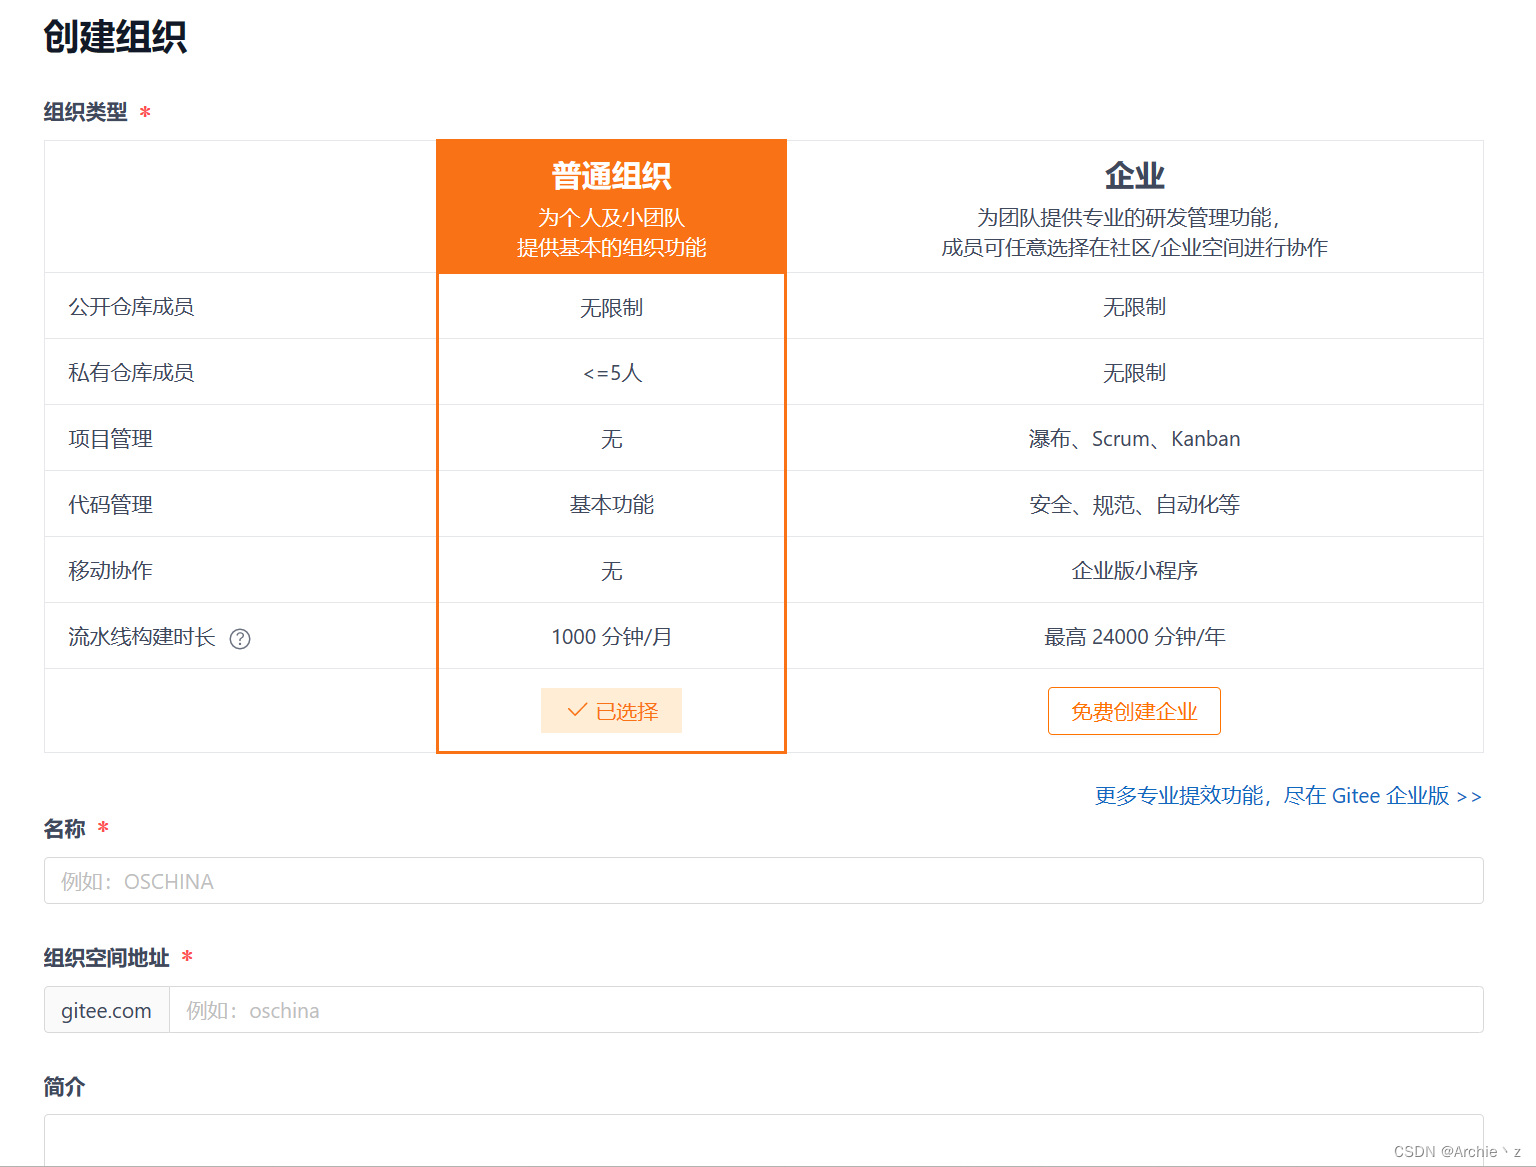
Task: Select the 普通组织 plan header
Action: point(611,206)
